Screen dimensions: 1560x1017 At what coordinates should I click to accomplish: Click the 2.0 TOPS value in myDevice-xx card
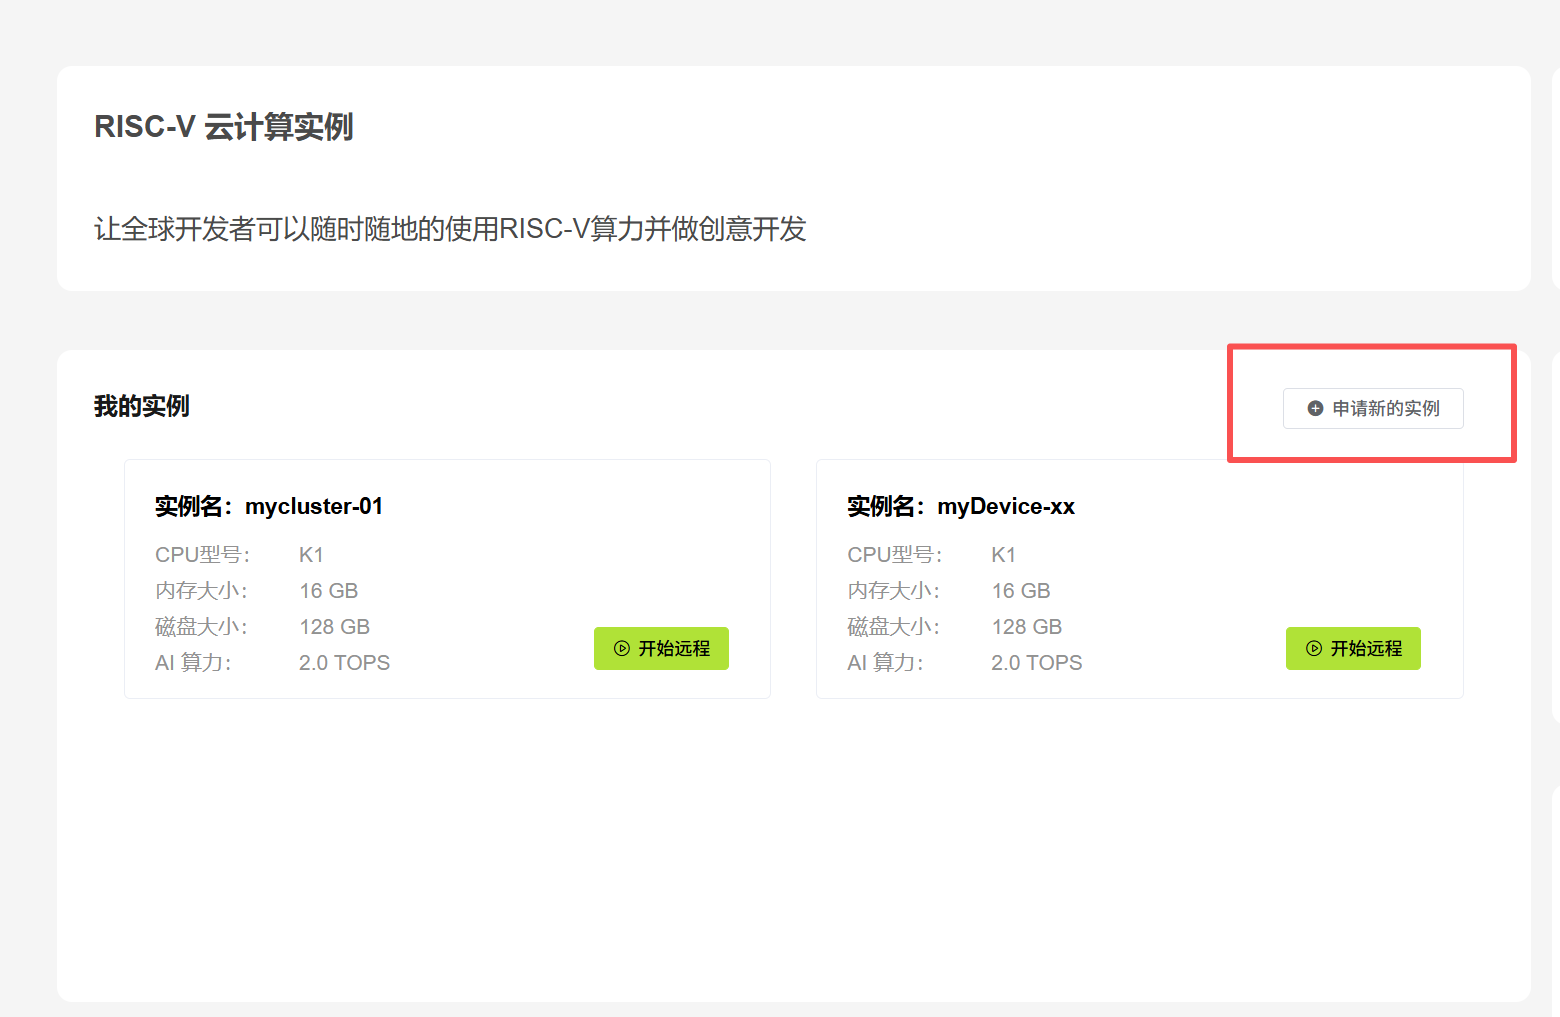coord(1036,663)
